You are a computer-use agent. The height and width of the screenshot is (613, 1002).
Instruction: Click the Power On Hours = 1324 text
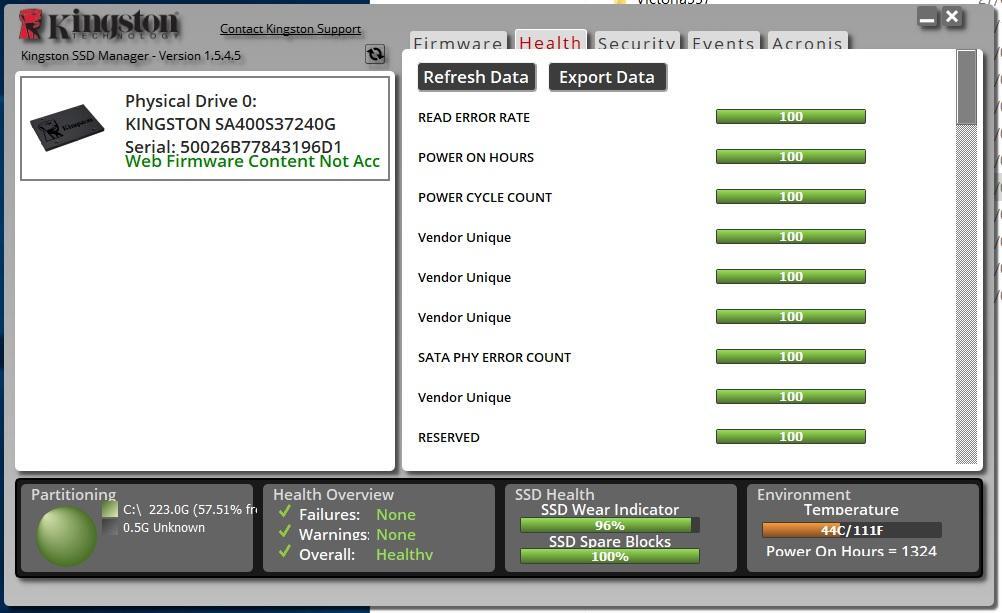click(851, 551)
